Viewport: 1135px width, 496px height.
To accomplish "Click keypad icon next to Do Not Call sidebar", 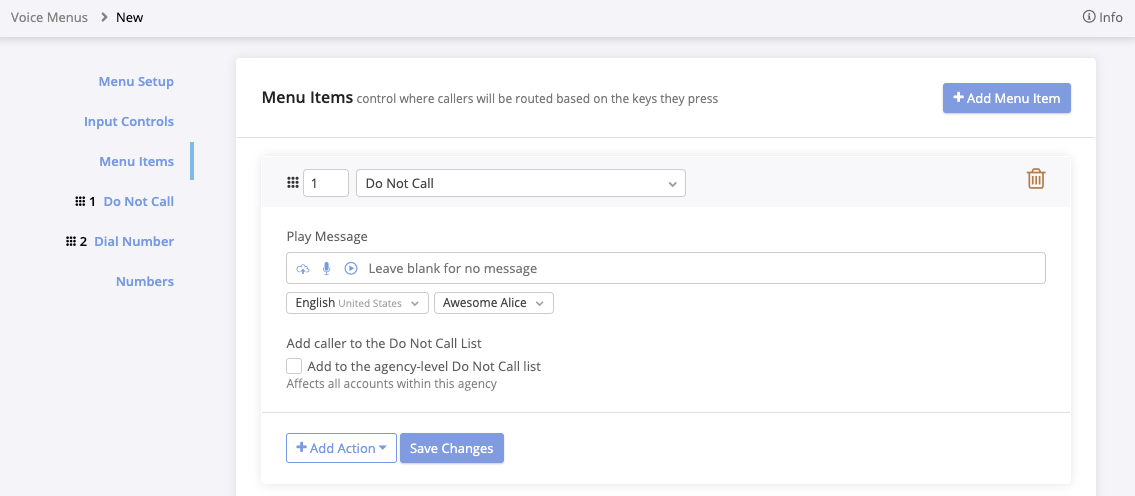I will (80, 201).
